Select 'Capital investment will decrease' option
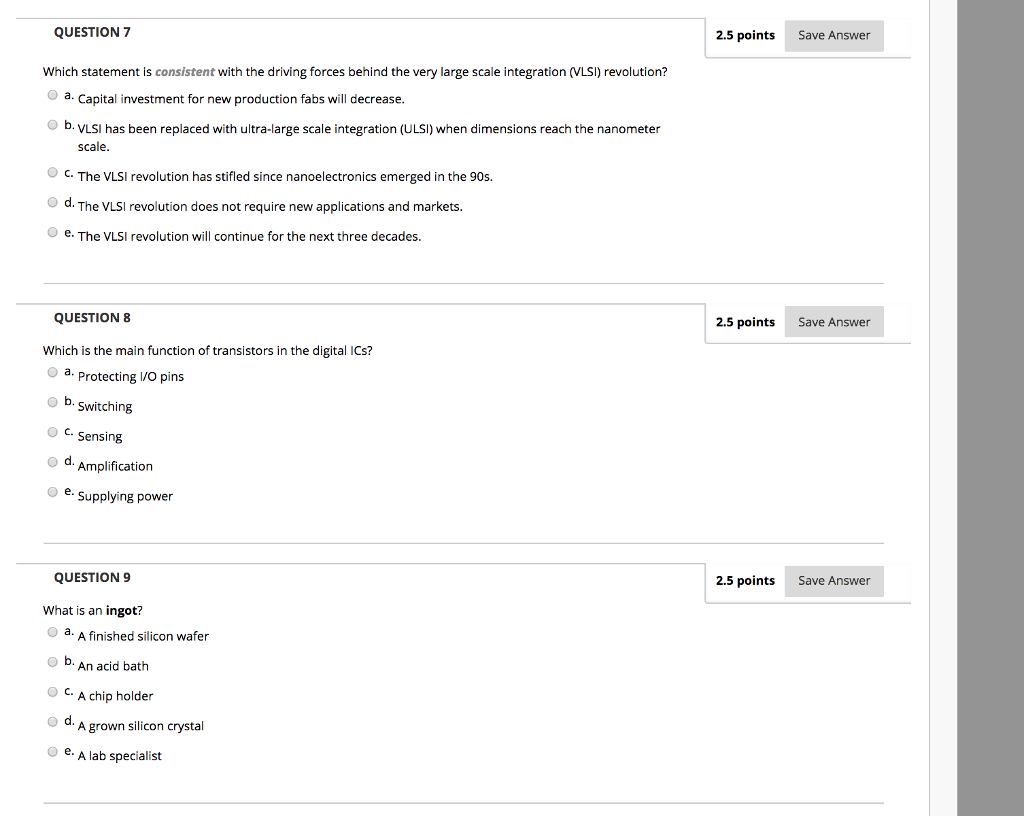This screenshot has height=816, width=1024. pos(52,96)
